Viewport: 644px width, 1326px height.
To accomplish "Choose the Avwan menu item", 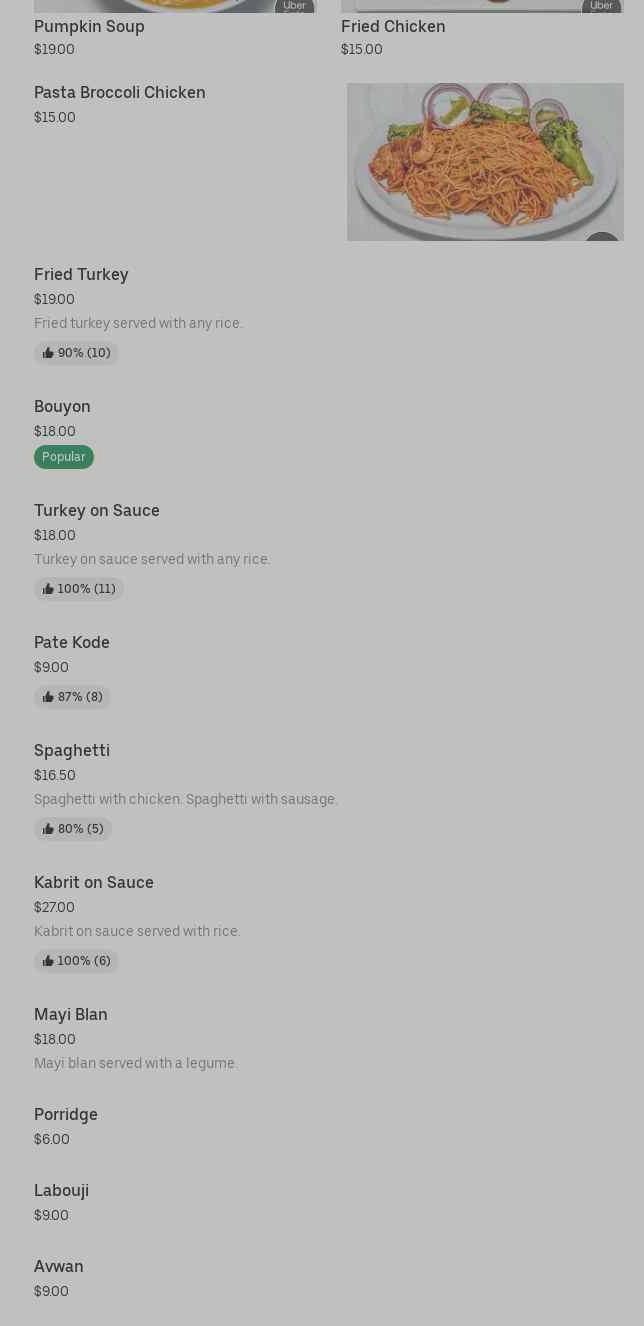I will pos(59,1267).
